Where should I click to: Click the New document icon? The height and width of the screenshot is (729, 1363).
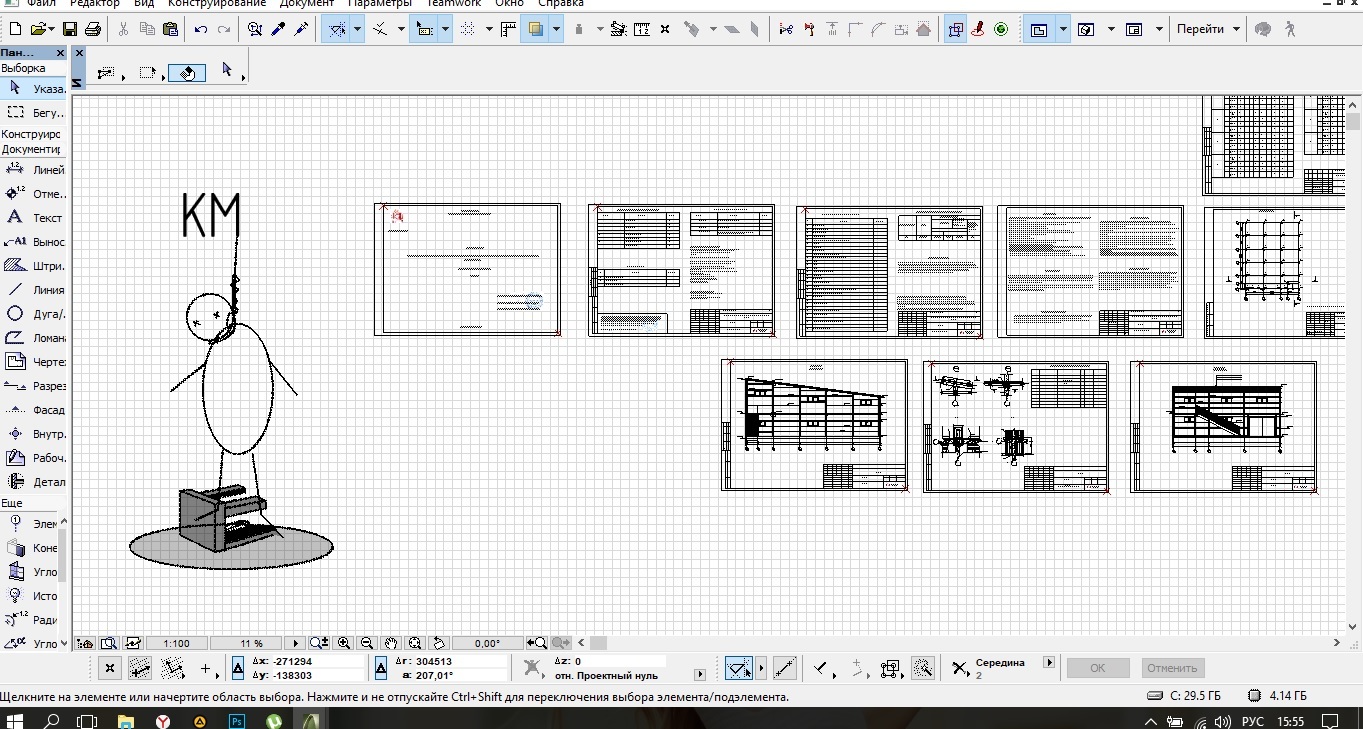pos(15,30)
